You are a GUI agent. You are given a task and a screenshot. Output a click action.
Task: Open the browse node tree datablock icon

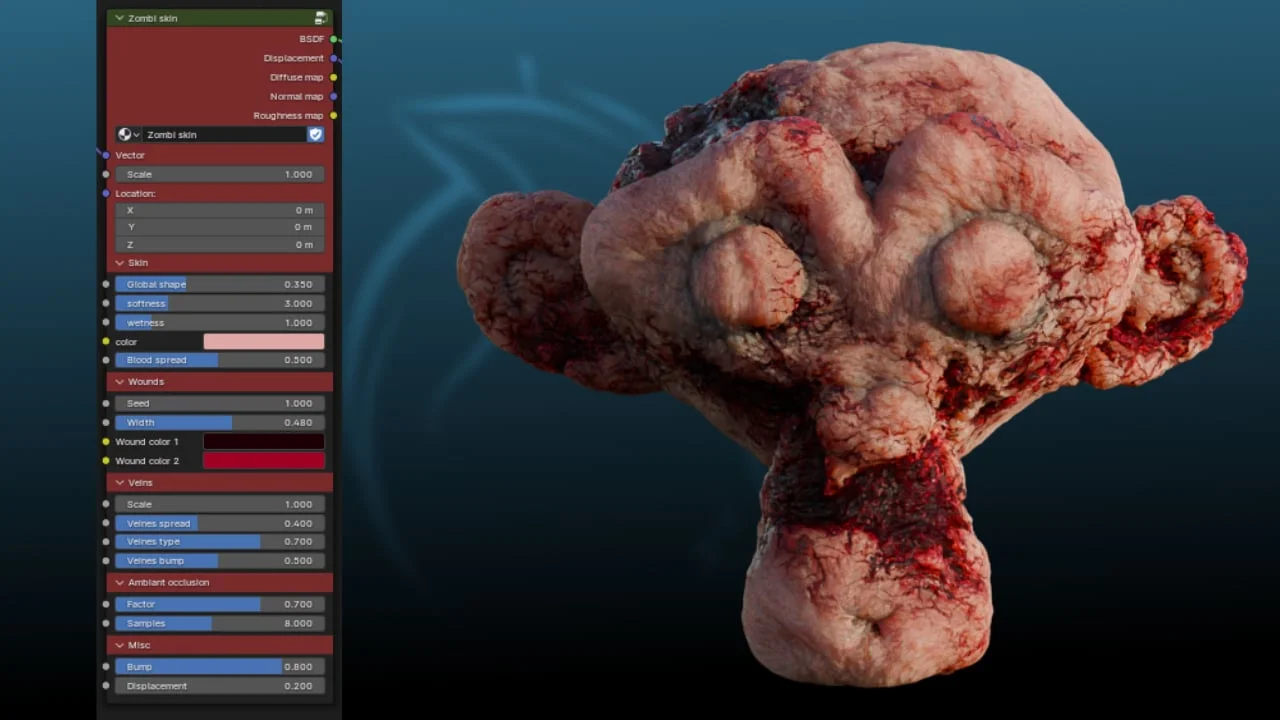point(125,134)
